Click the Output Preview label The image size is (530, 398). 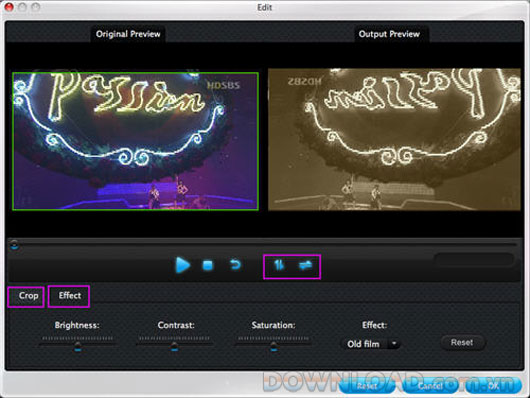click(389, 34)
